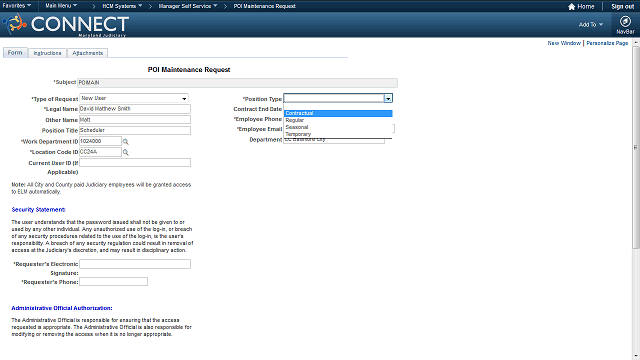This screenshot has height=360, width=640.
Task: Click Personalize Page link
Action: (x=607, y=43)
